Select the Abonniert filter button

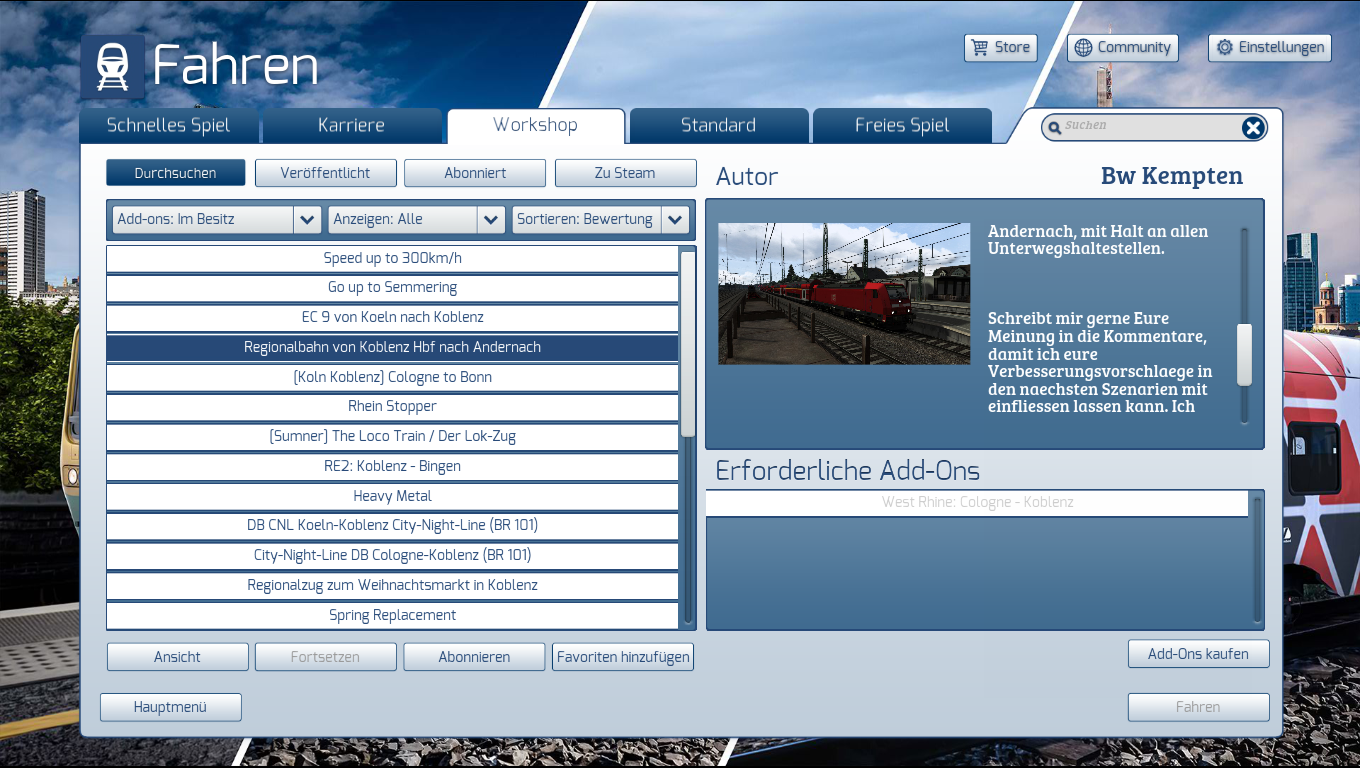coord(475,173)
